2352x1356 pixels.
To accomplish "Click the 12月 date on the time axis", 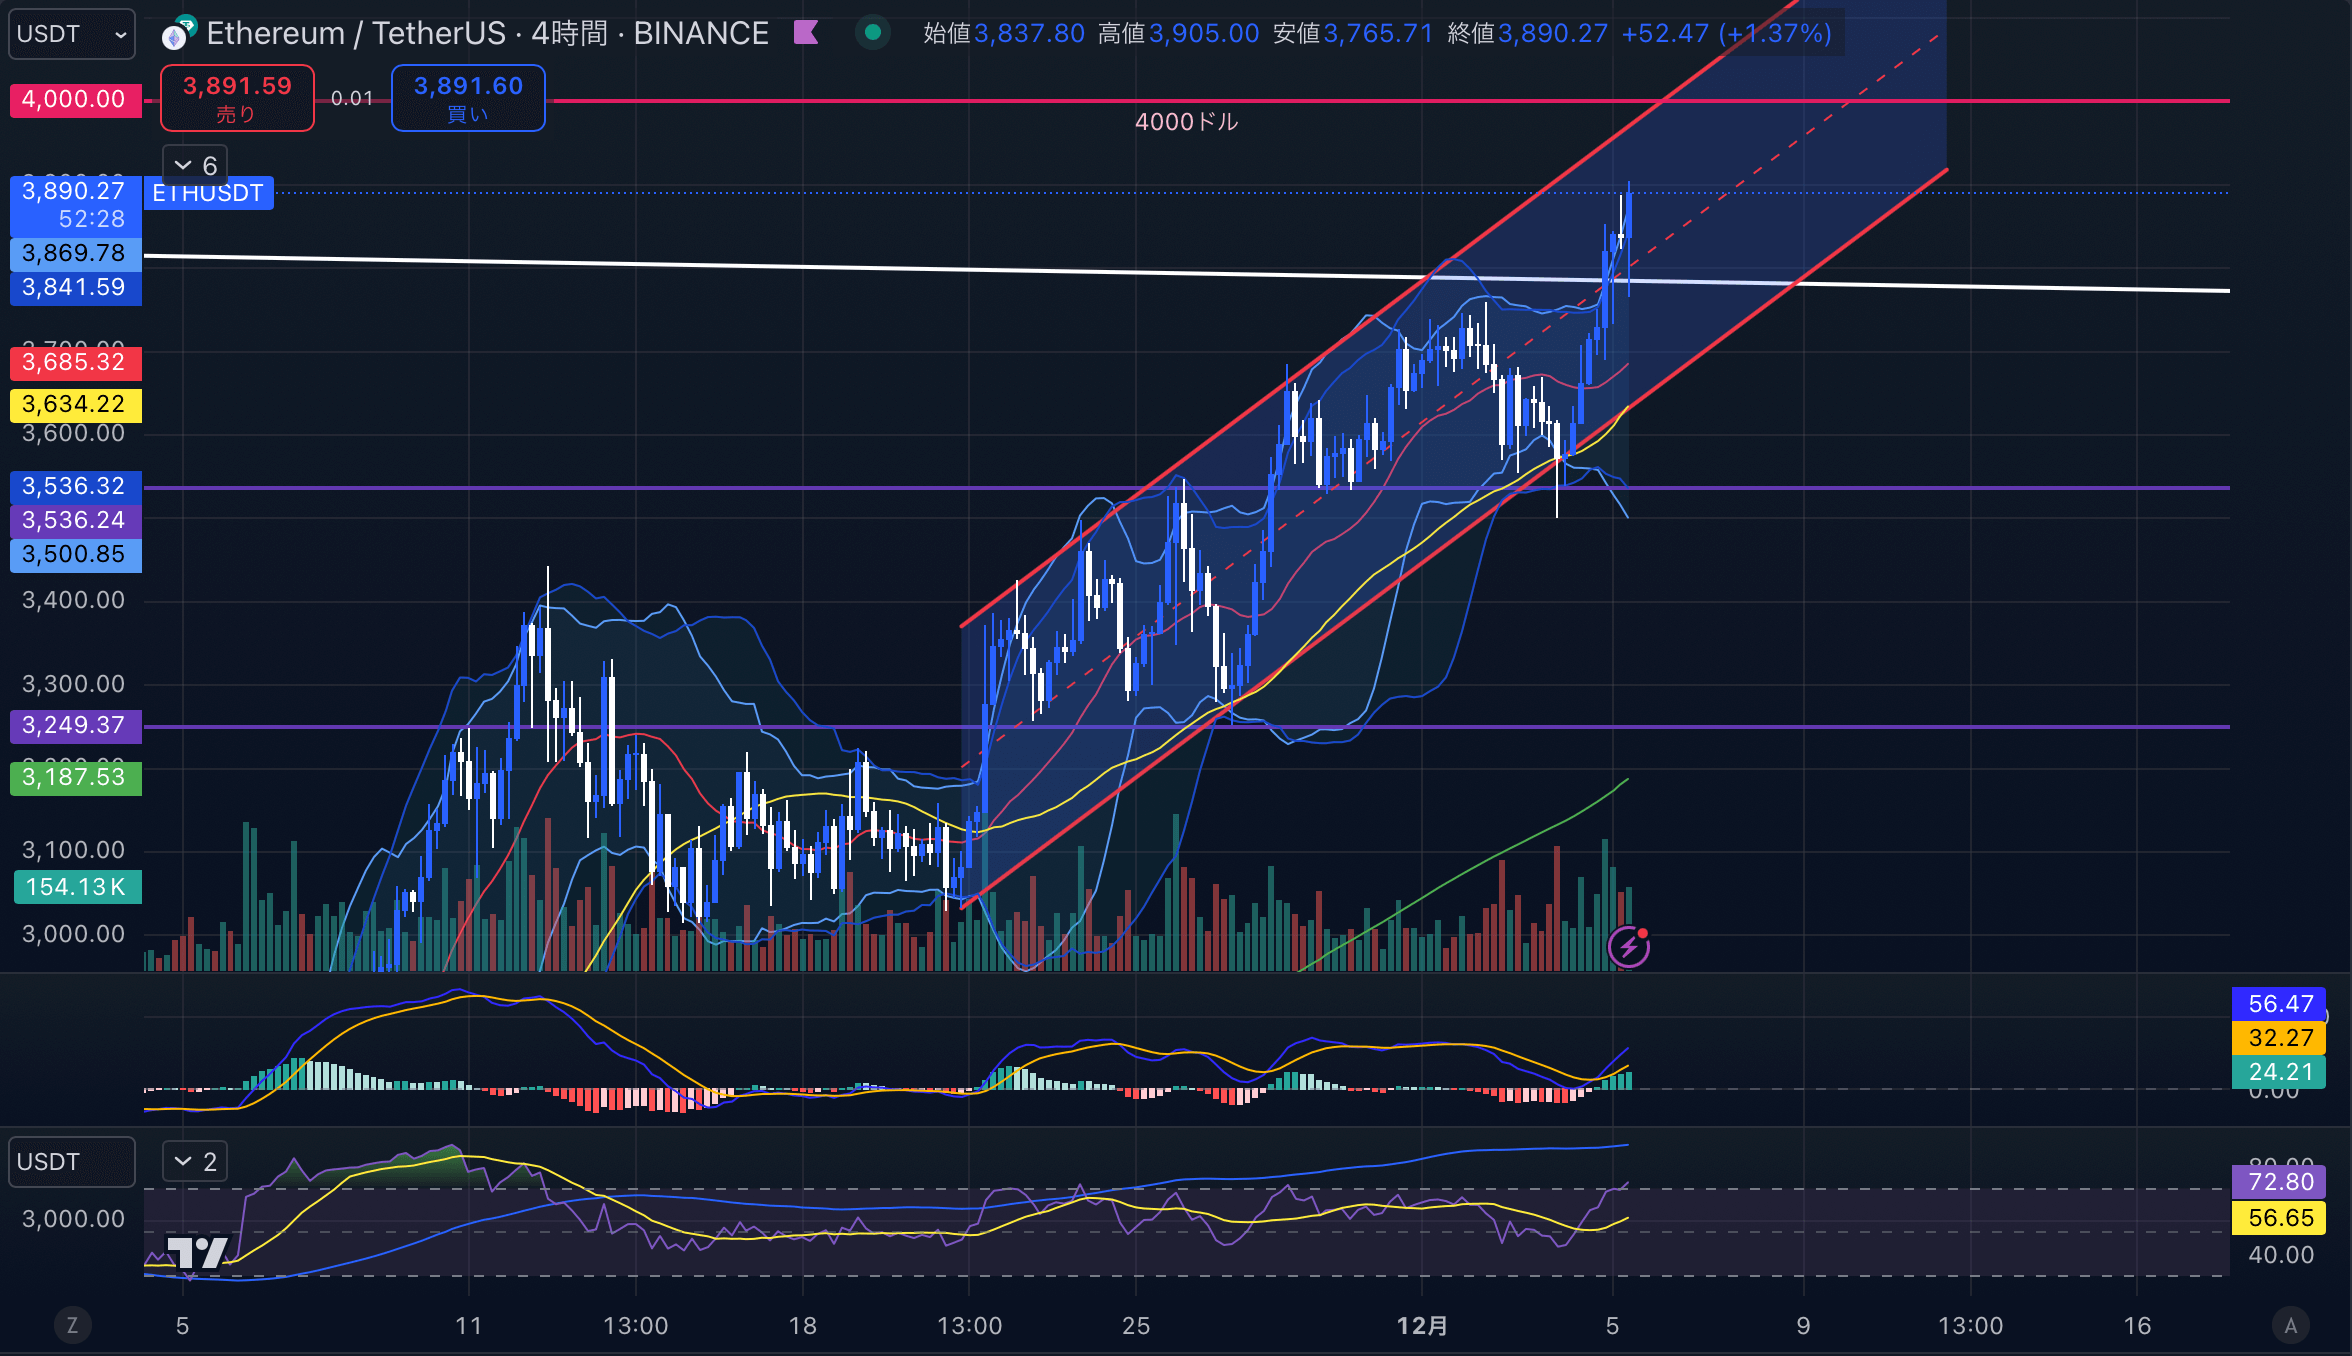I will pos(1421,1326).
